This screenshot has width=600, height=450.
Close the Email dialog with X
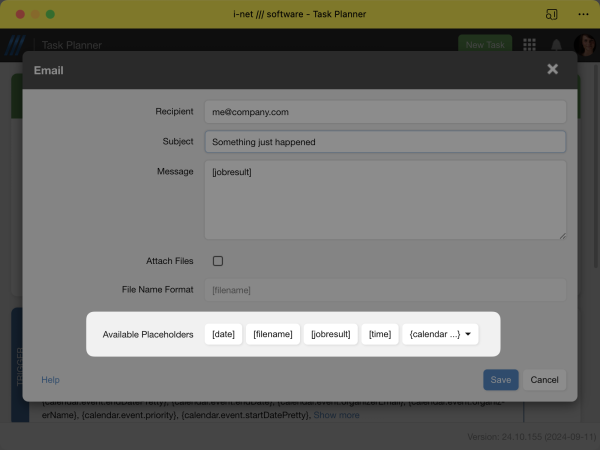[552, 70]
